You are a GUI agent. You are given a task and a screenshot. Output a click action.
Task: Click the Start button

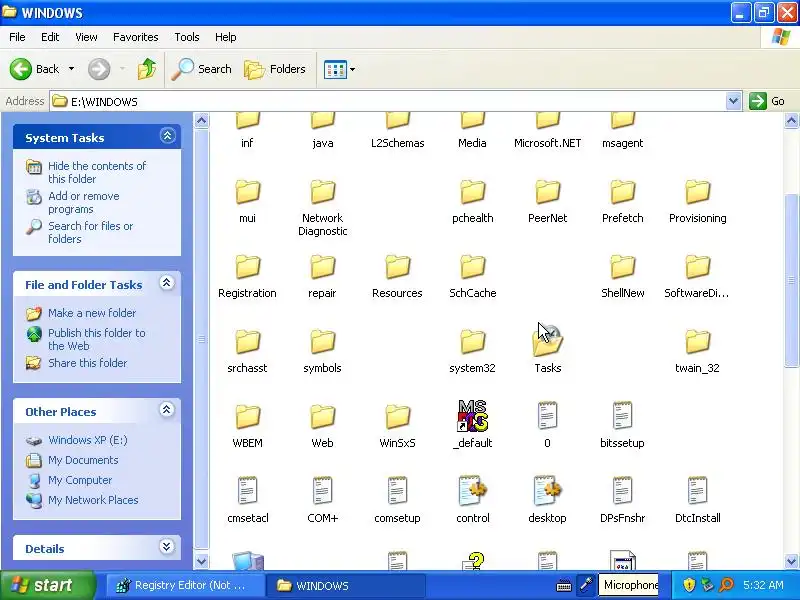click(x=48, y=585)
